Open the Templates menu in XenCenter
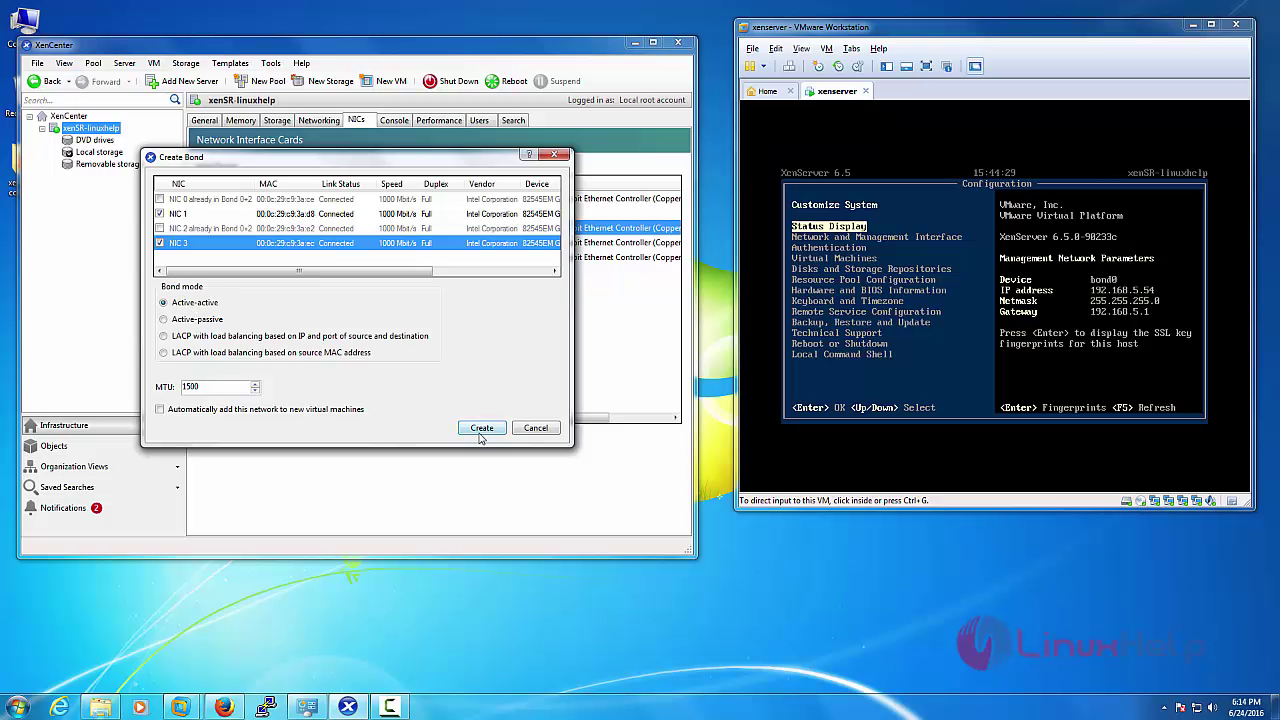Viewport: 1280px width, 720px height. pos(230,63)
